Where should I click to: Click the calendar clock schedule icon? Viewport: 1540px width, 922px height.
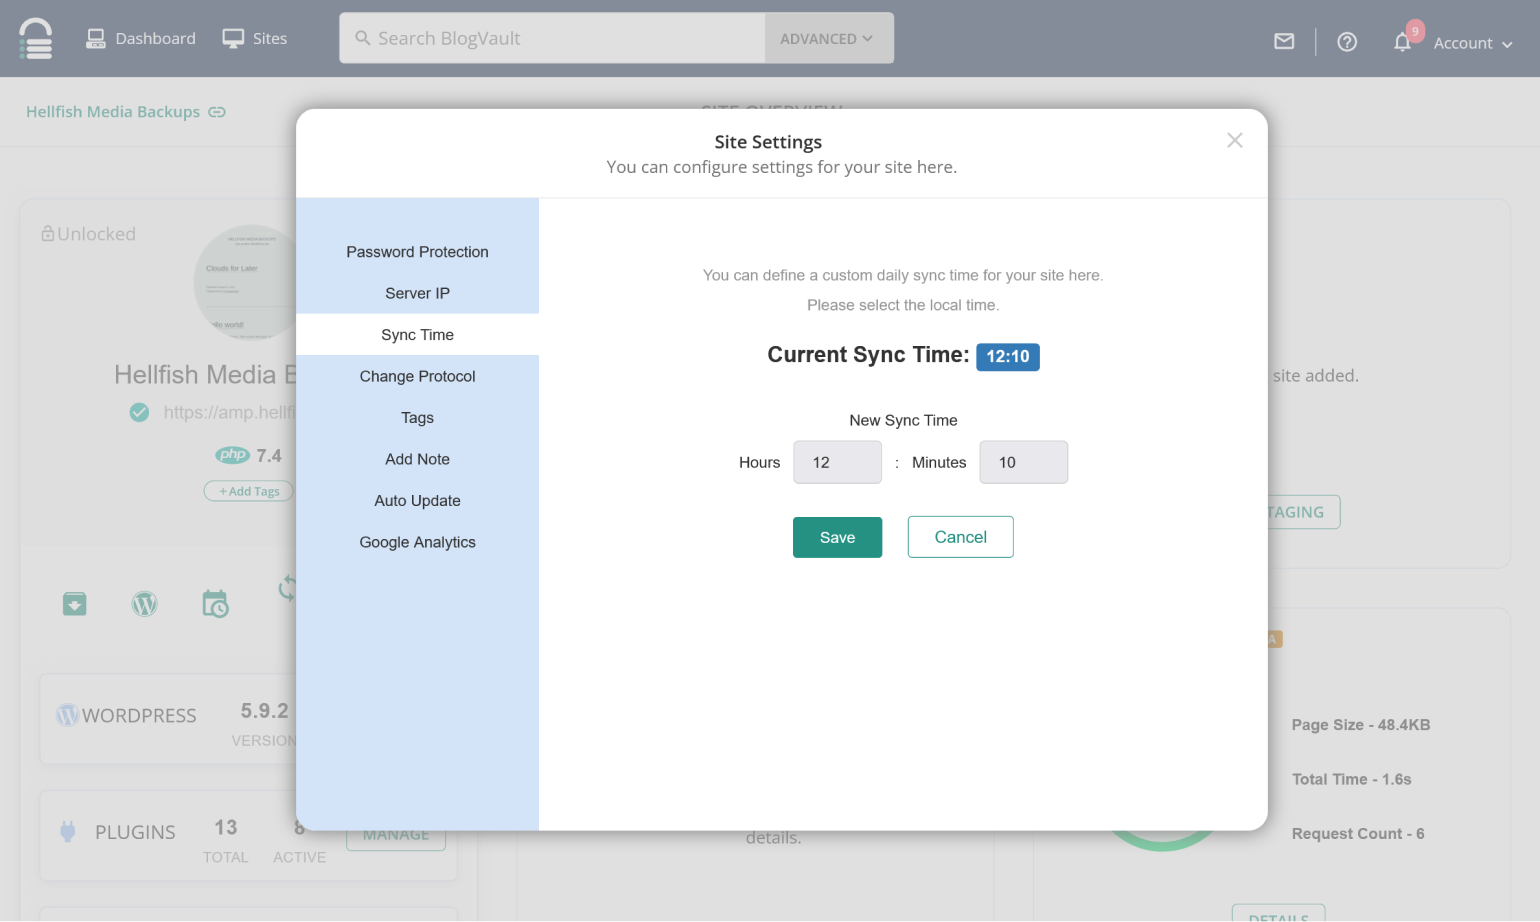coord(215,604)
